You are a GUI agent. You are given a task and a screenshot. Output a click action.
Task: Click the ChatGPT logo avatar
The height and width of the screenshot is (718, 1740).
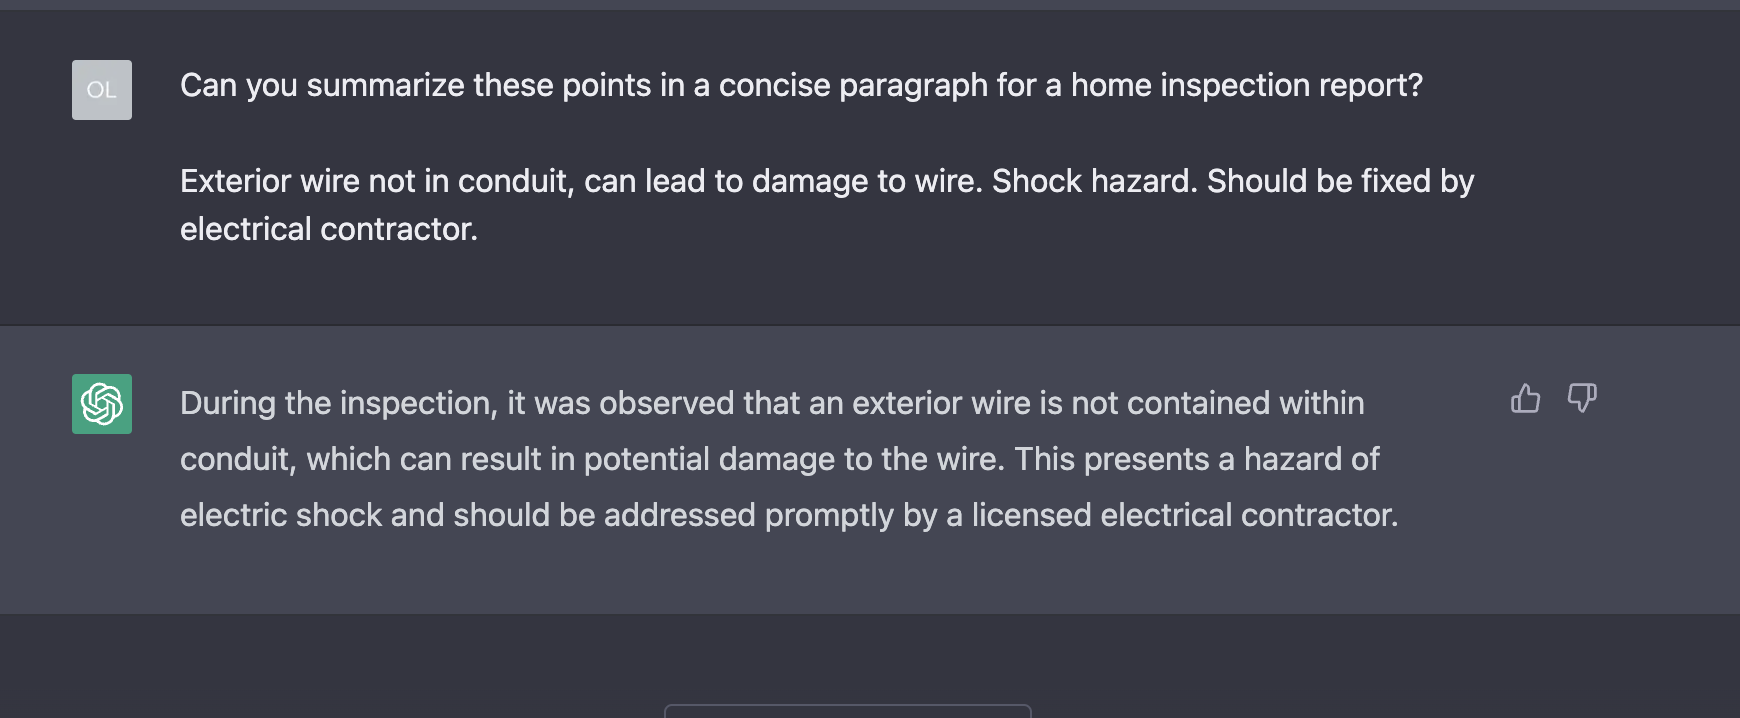point(102,404)
